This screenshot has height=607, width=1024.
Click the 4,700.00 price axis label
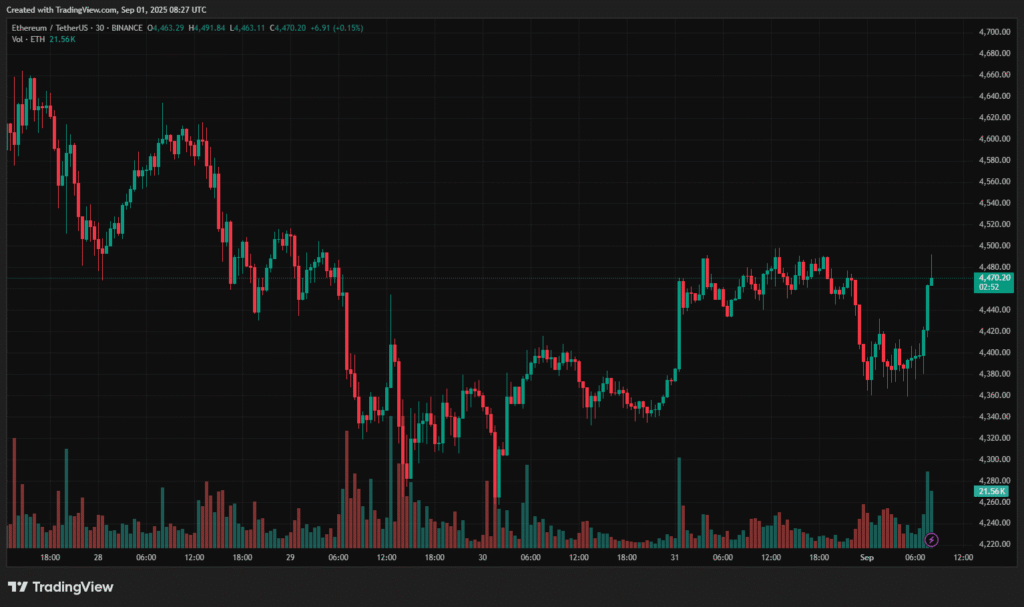(995, 32)
